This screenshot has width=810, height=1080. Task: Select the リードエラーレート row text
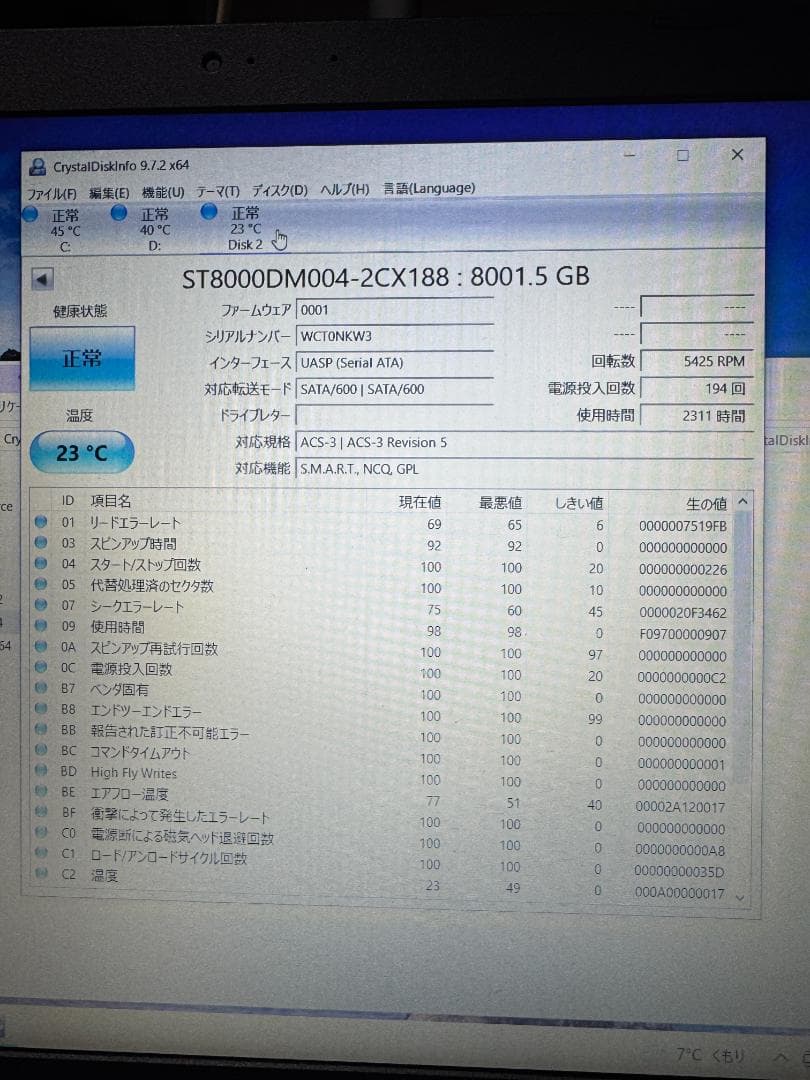[x=136, y=523]
